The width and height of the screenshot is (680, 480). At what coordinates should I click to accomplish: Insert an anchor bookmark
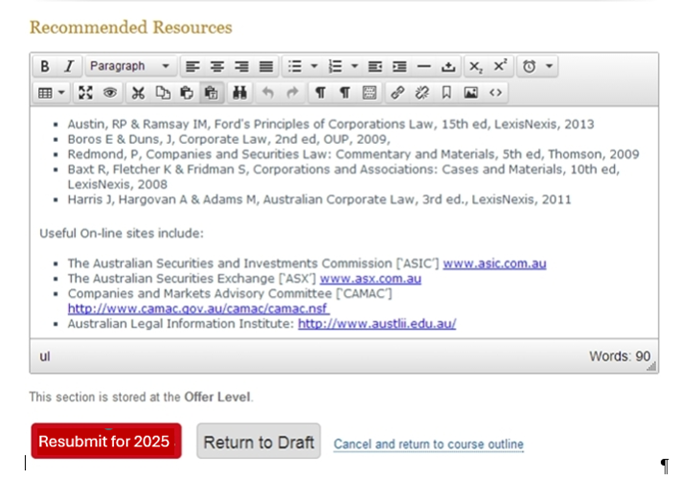[446, 92]
